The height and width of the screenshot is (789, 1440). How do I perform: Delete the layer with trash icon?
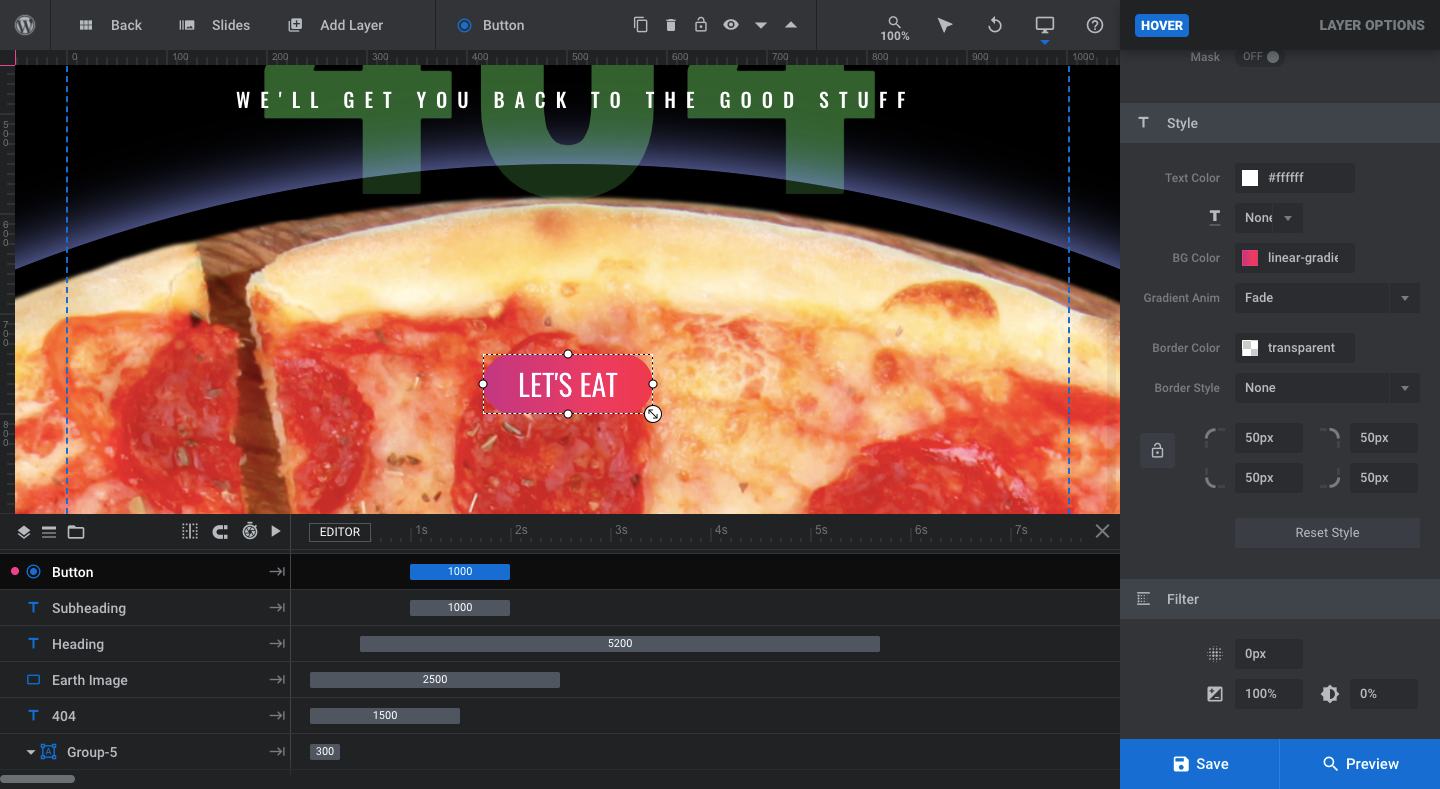pos(671,25)
